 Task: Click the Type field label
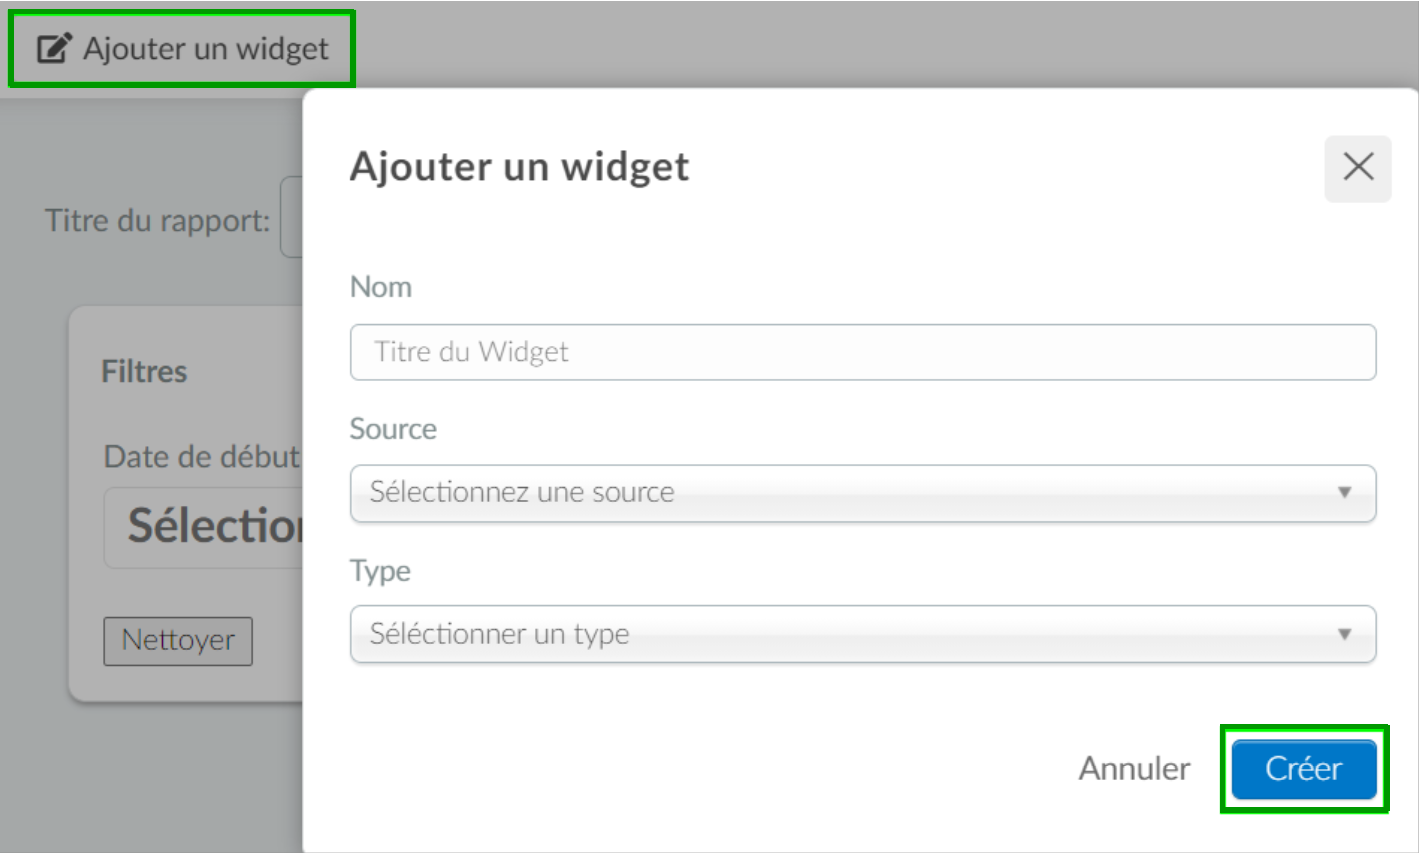point(380,571)
